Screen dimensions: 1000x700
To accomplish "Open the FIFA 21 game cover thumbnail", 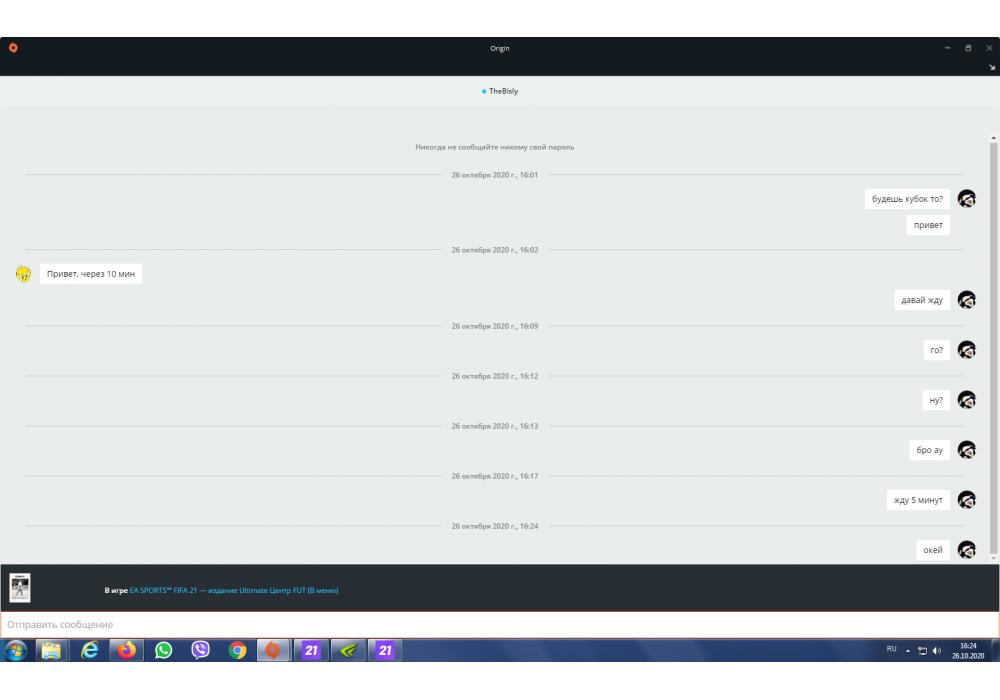I will coord(20,587).
